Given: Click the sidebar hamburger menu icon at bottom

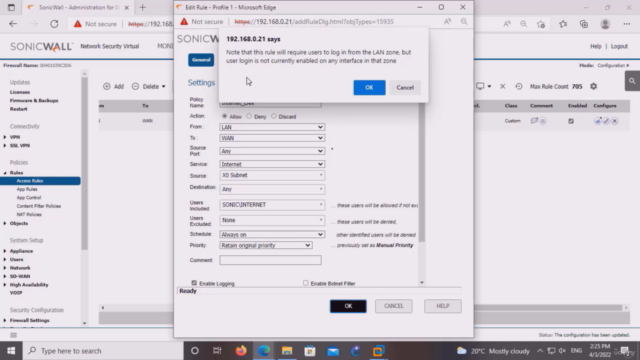Looking at the screenshot, I should pos(13,335).
